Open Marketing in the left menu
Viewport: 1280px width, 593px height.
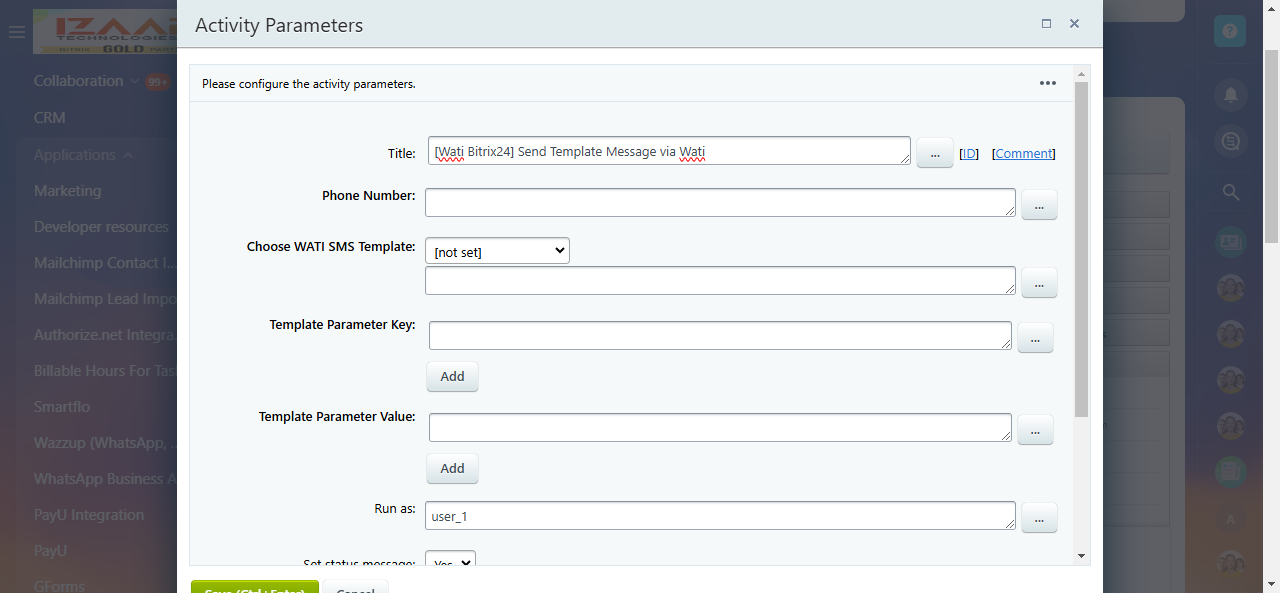pos(67,191)
